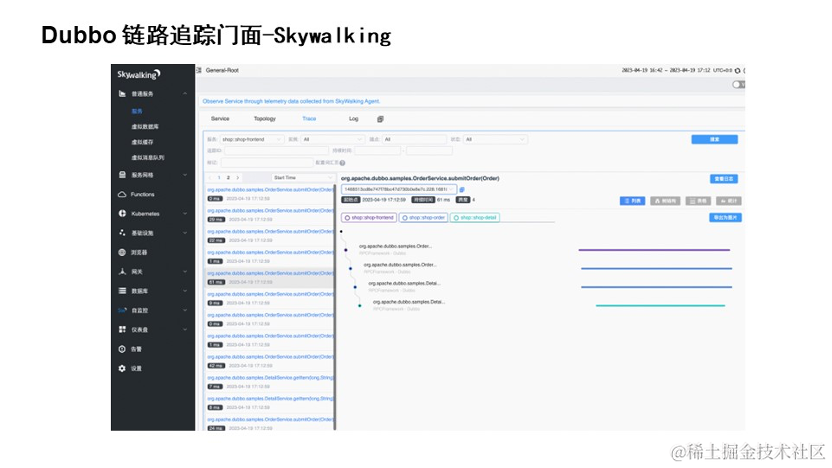832x468 pixels.
Task: Click the teal span node at the bottom of the tree
Action: pyautogui.click(x=360, y=306)
